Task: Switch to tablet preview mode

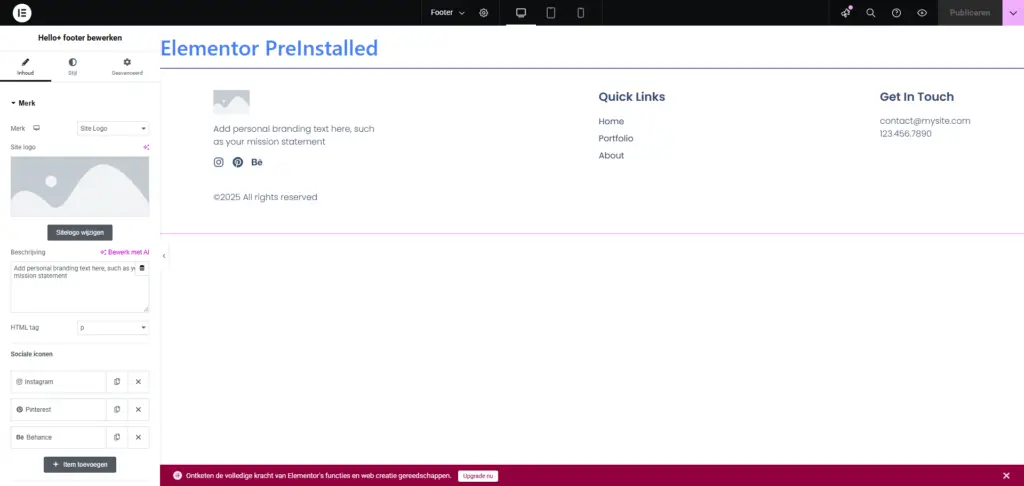Action: coord(551,12)
